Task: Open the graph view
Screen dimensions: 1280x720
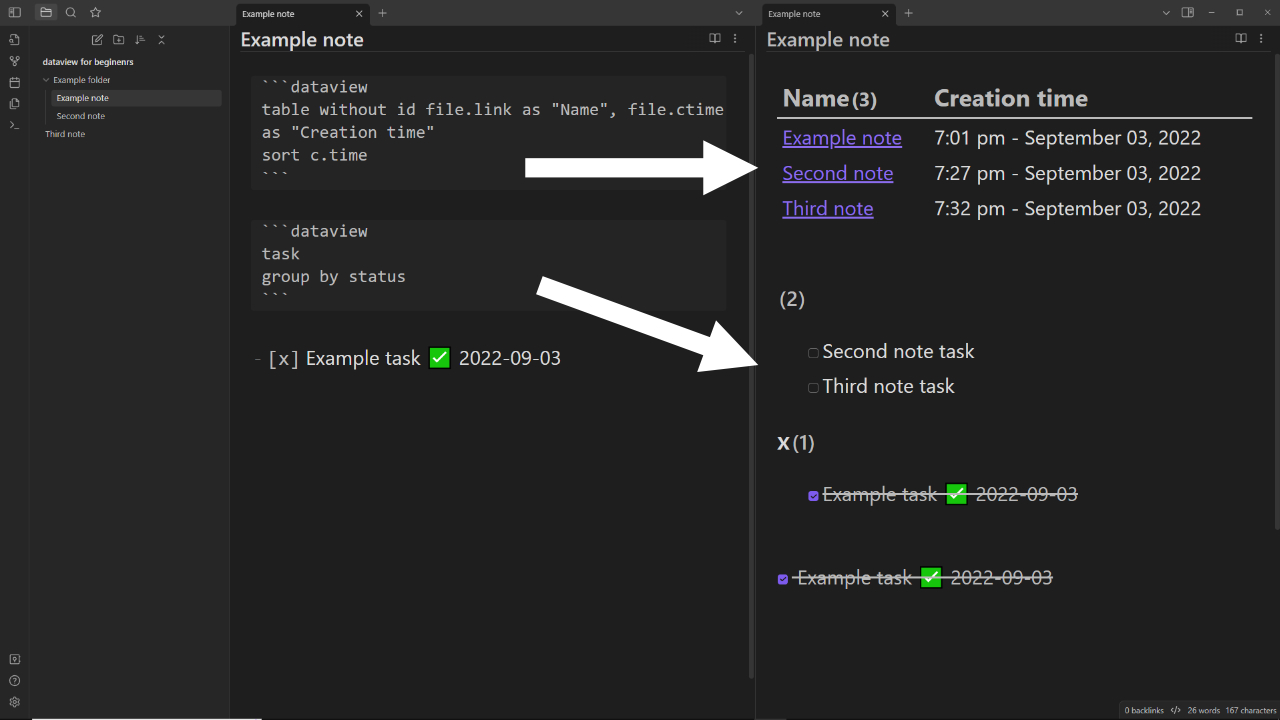Action: coord(14,61)
